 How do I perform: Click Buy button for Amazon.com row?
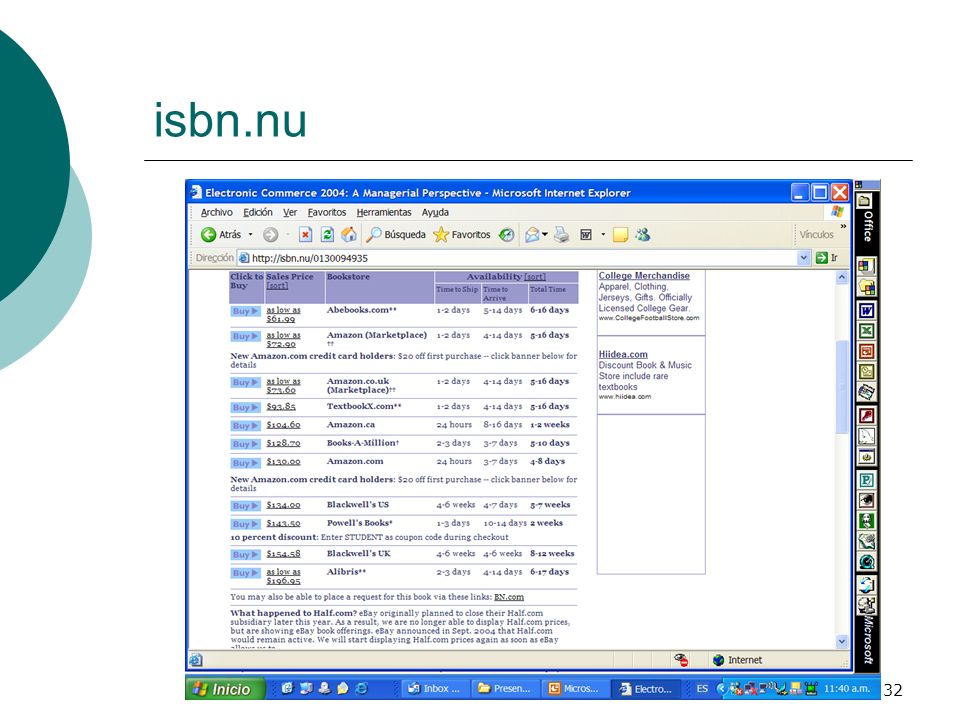(x=245, y=463)
